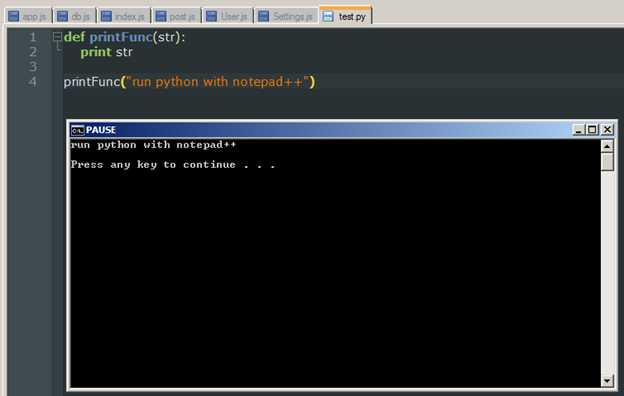Switch to the db.js tab
The image size is (624, 396).
74,16
